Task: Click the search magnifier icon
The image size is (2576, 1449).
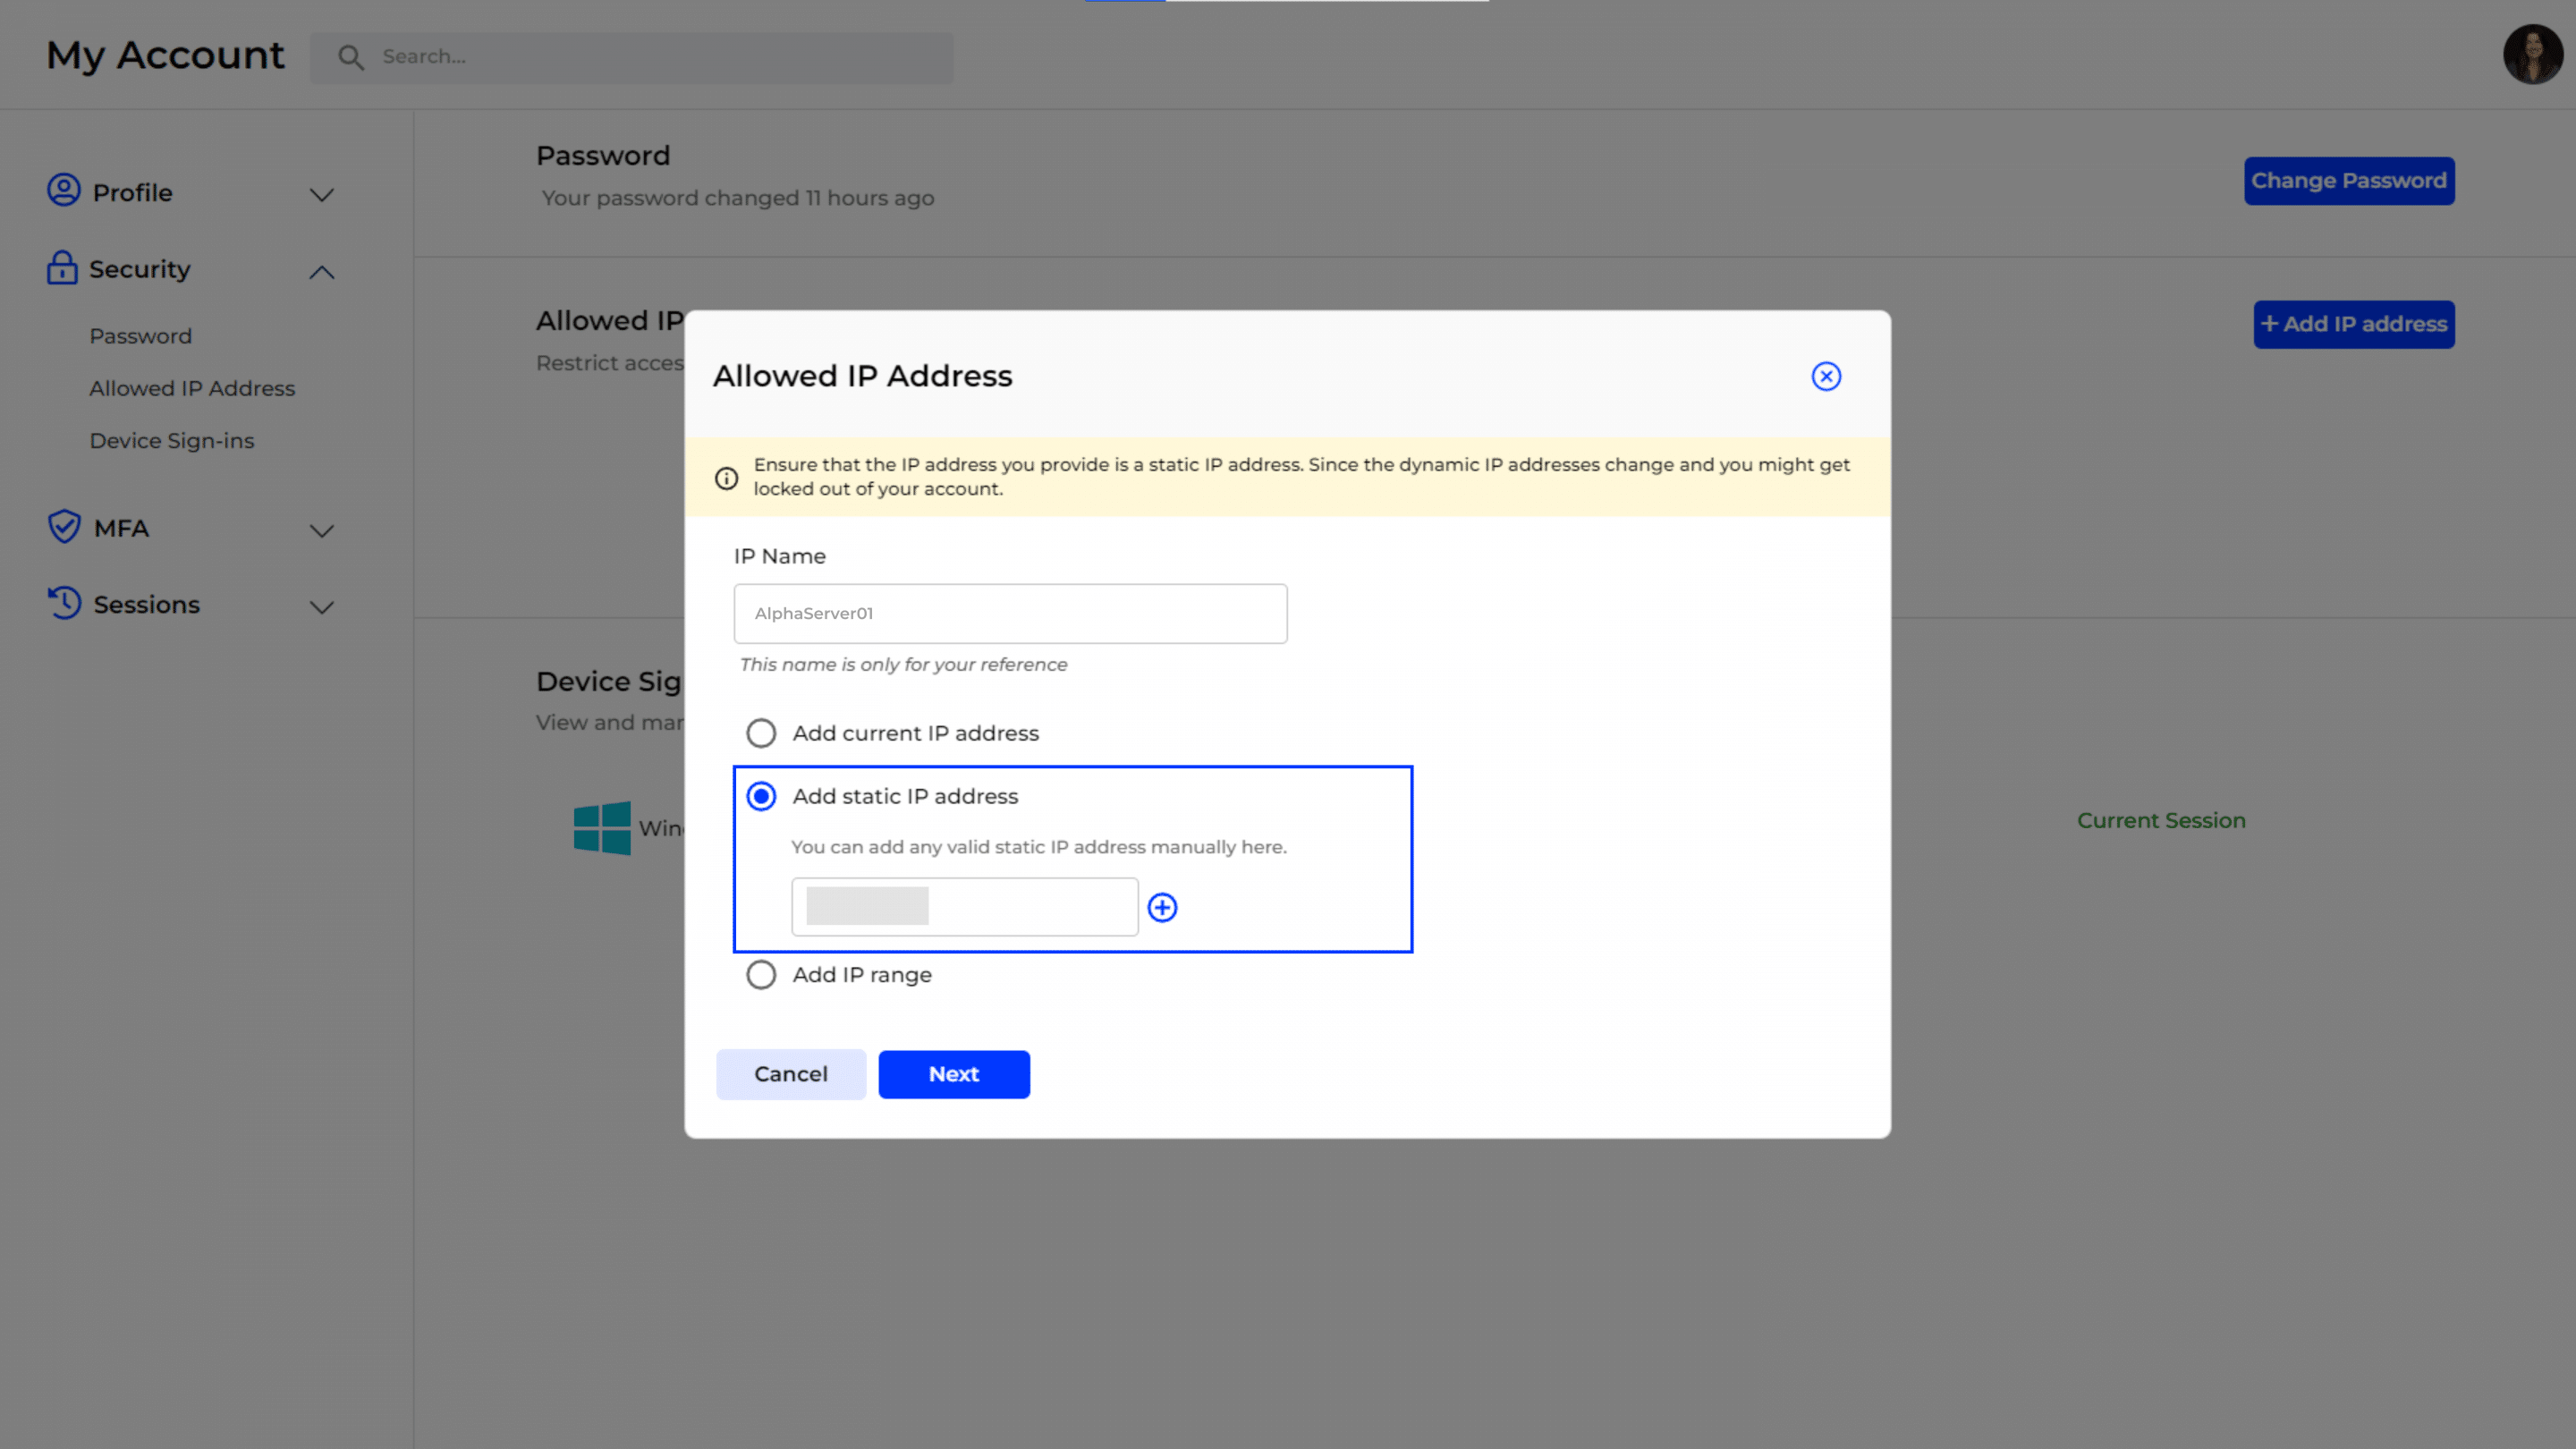Action: (x=350, y=57)
